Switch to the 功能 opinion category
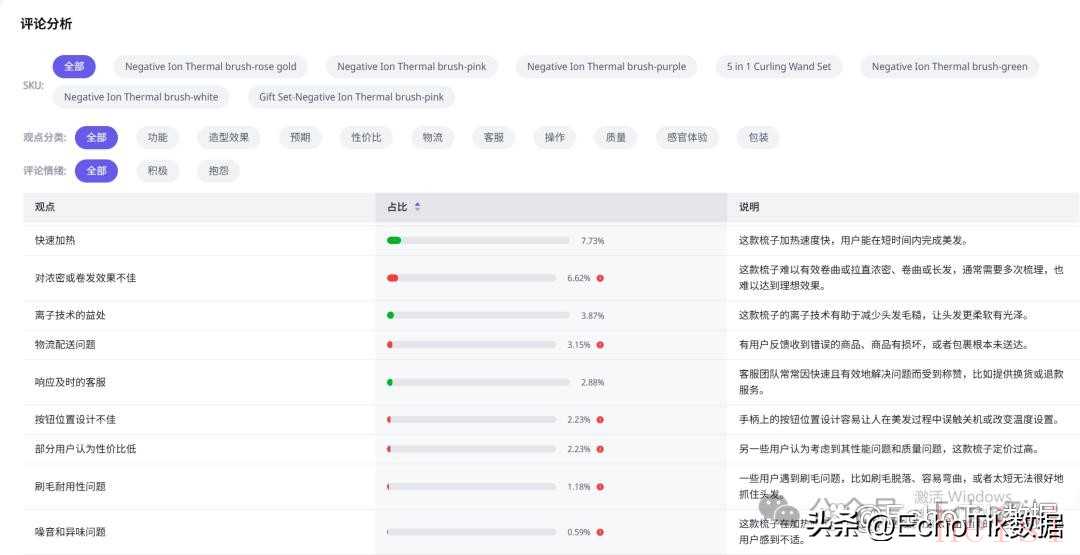 click(x=158, y=137)
